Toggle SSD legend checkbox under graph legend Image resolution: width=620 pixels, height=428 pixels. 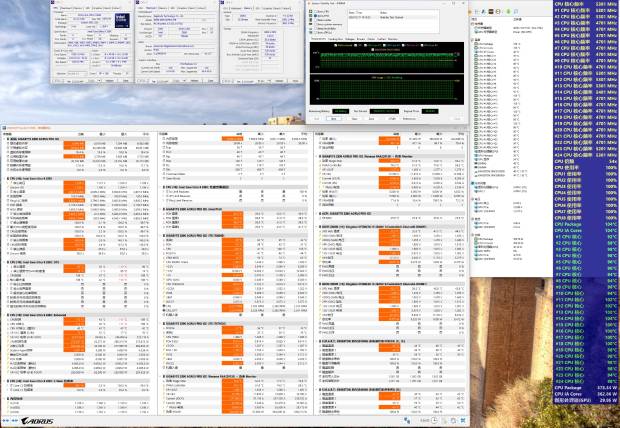[x=372, y=49]
